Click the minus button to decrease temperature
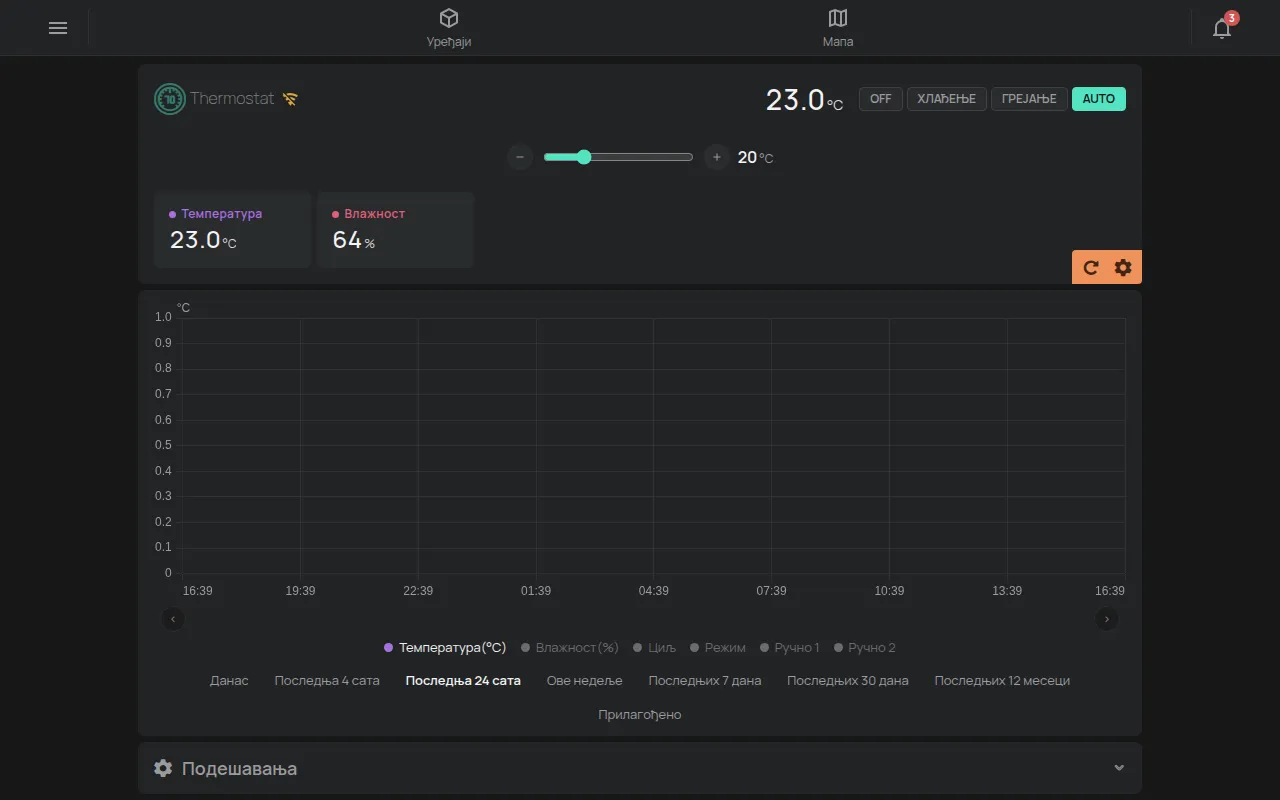 (x=520, y=157)
